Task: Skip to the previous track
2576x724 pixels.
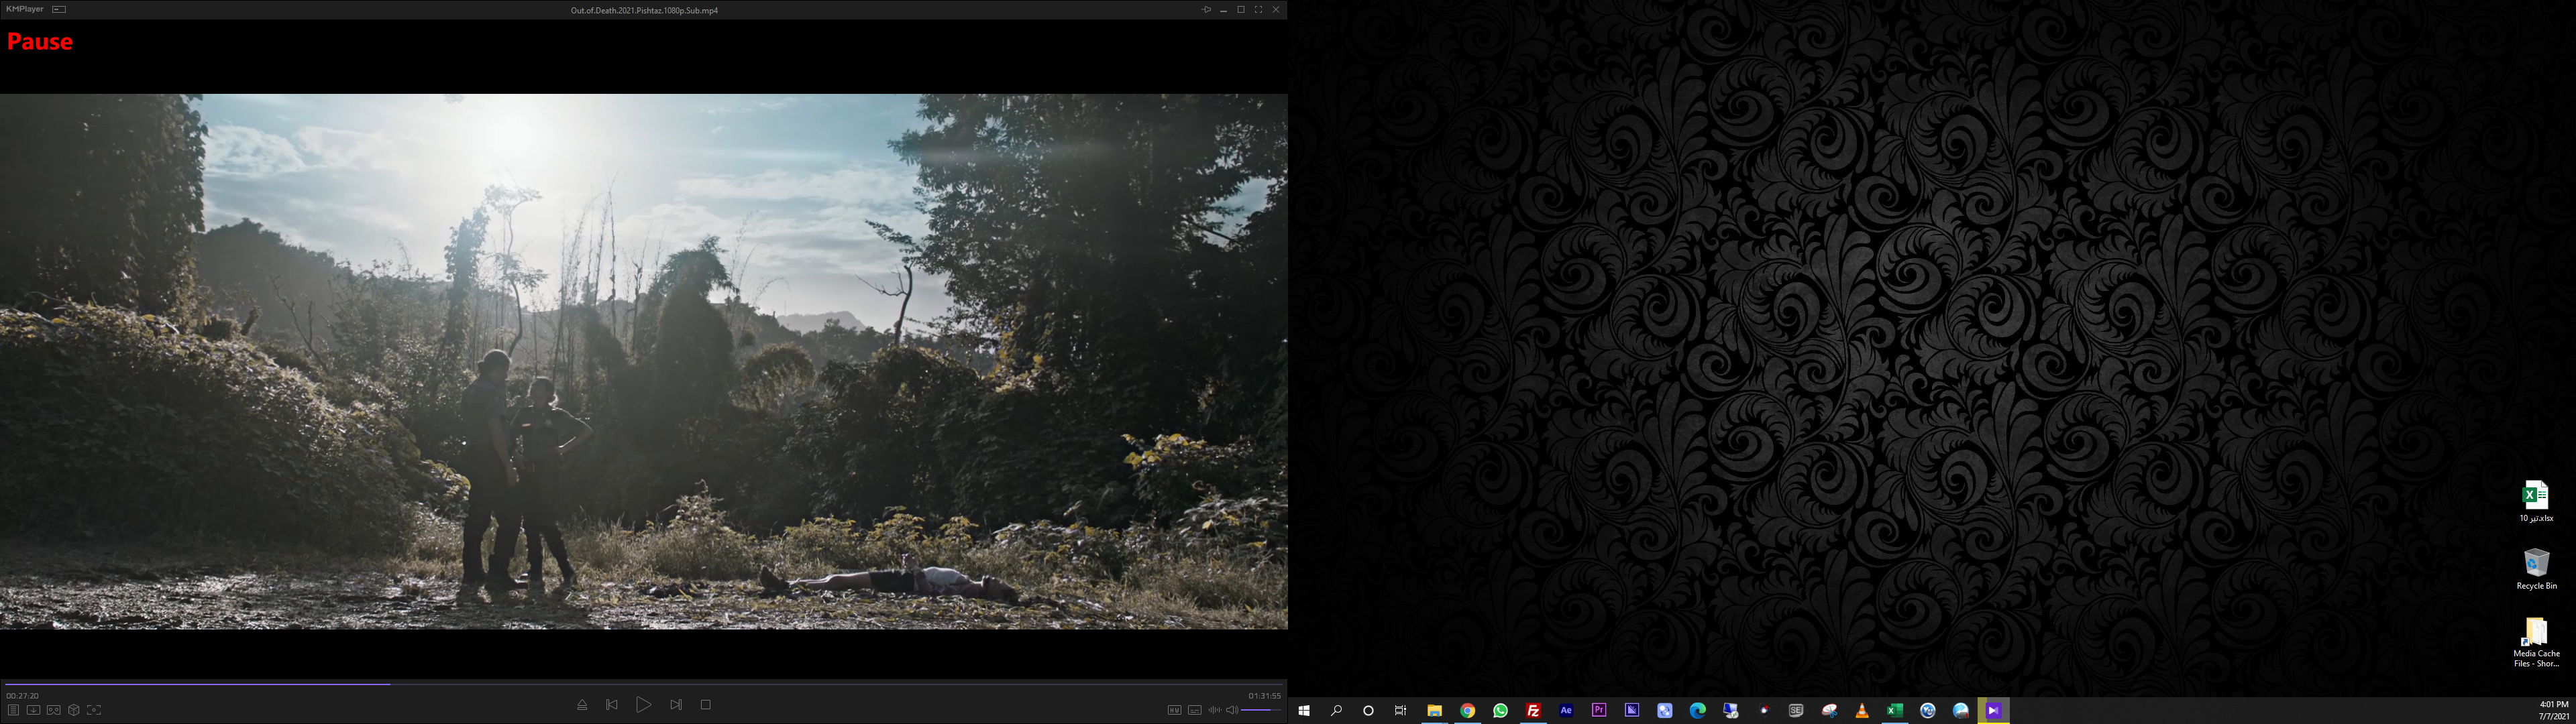Action: click(612, 705)
